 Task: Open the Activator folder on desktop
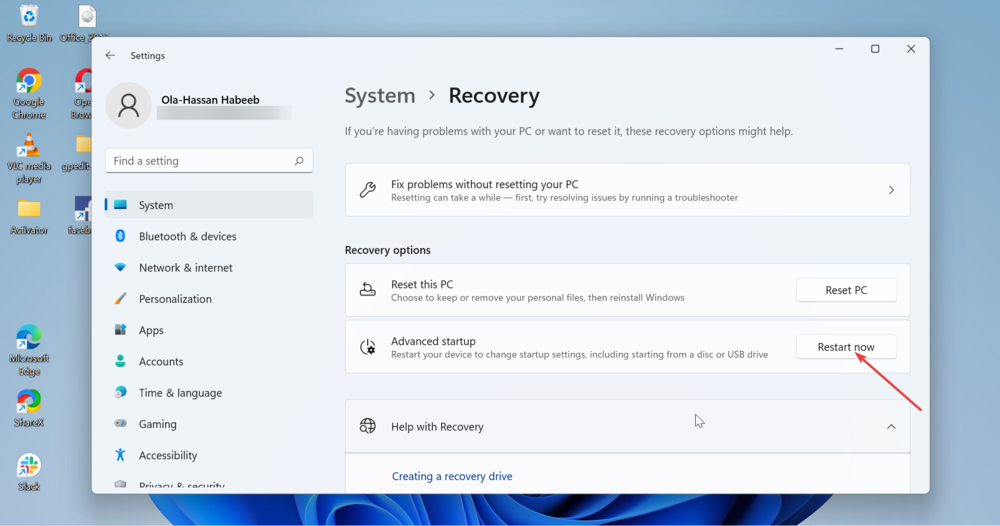[29, 217]
